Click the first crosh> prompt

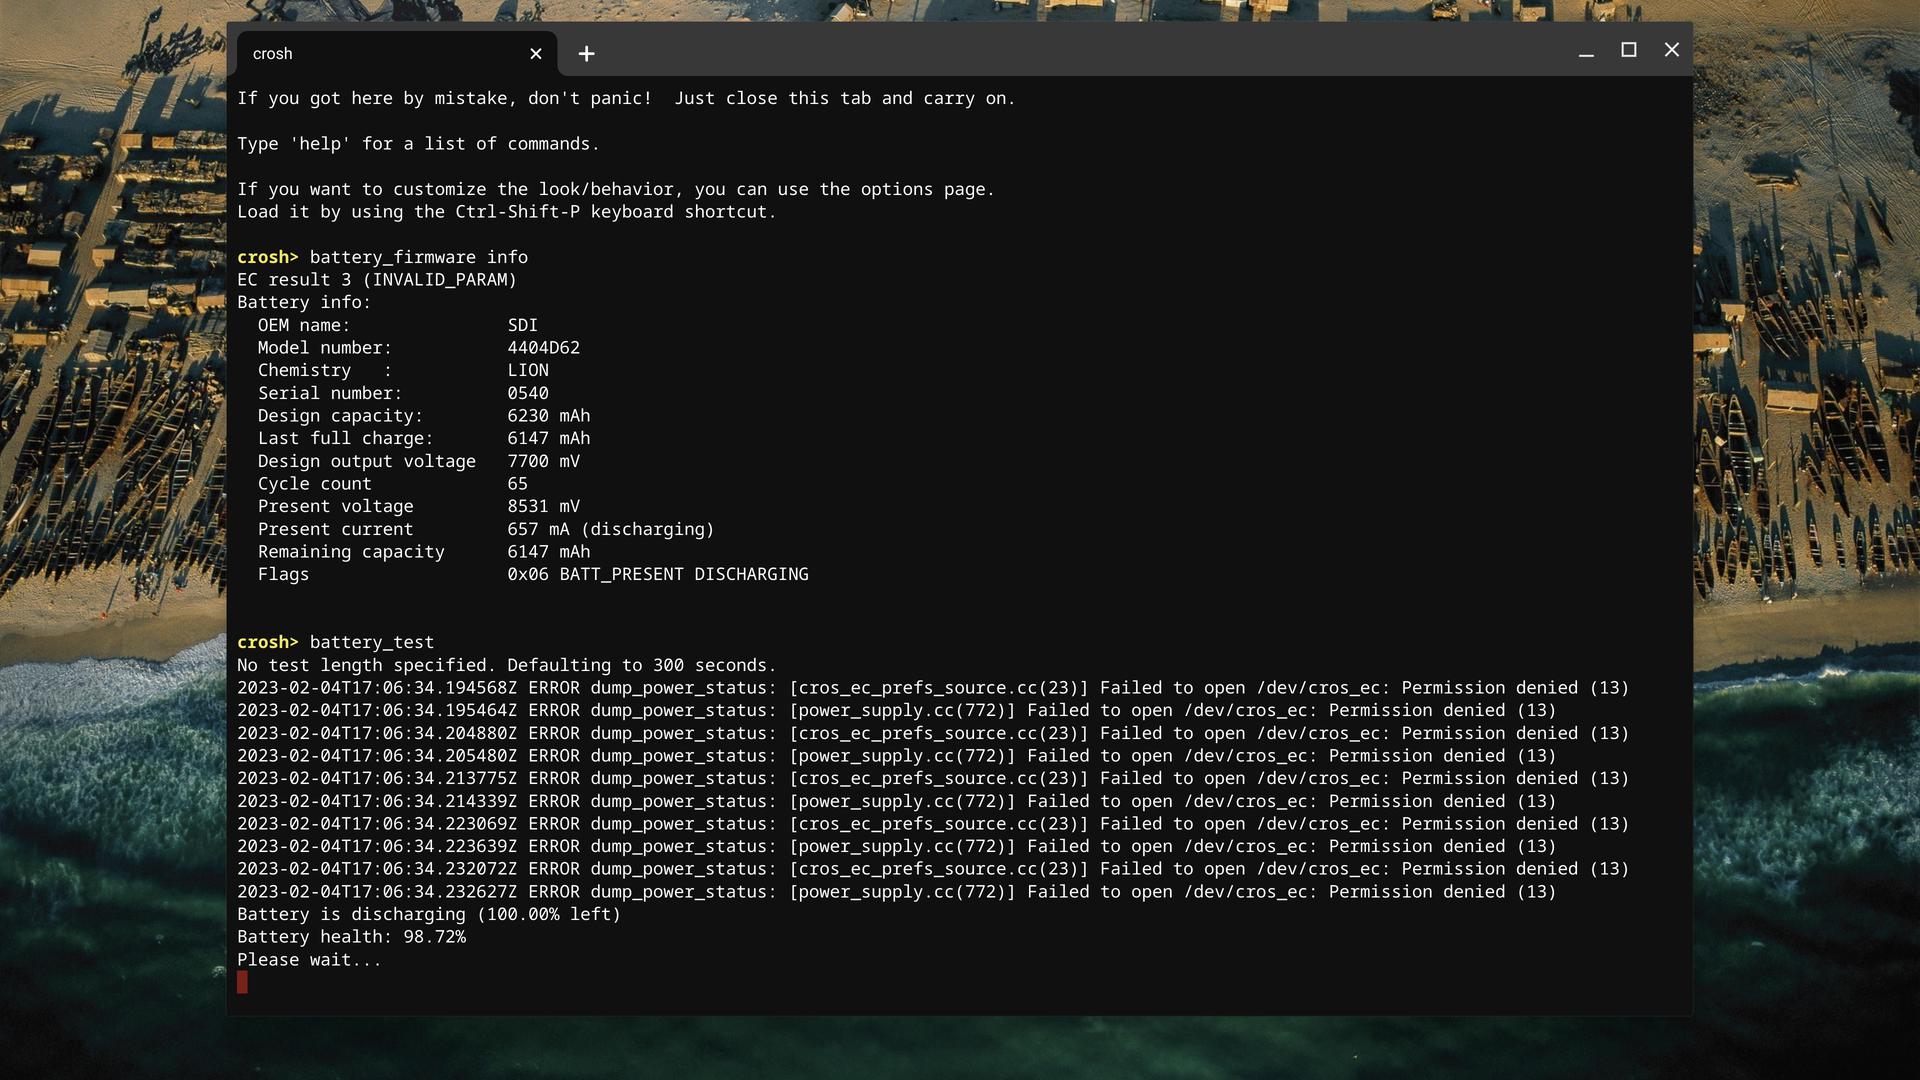pos(267,257)
